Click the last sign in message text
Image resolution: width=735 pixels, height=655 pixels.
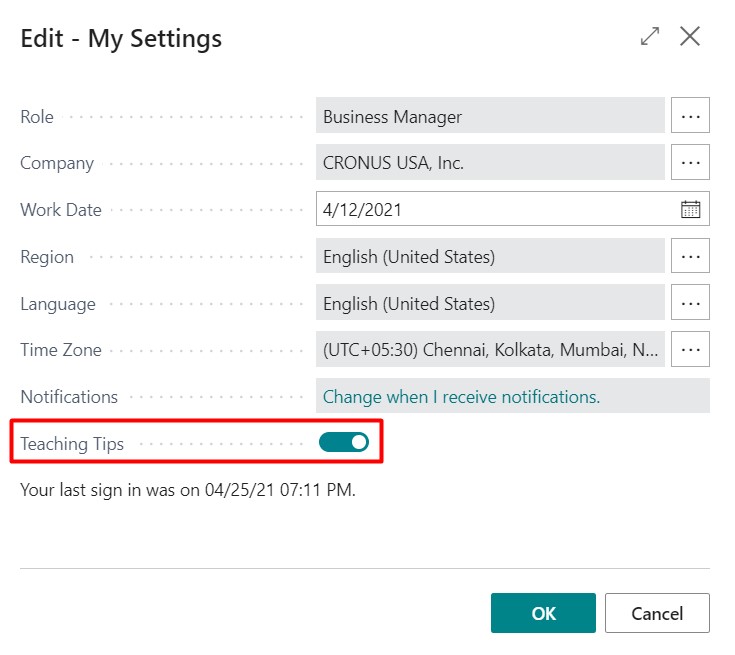click(188, 491)
